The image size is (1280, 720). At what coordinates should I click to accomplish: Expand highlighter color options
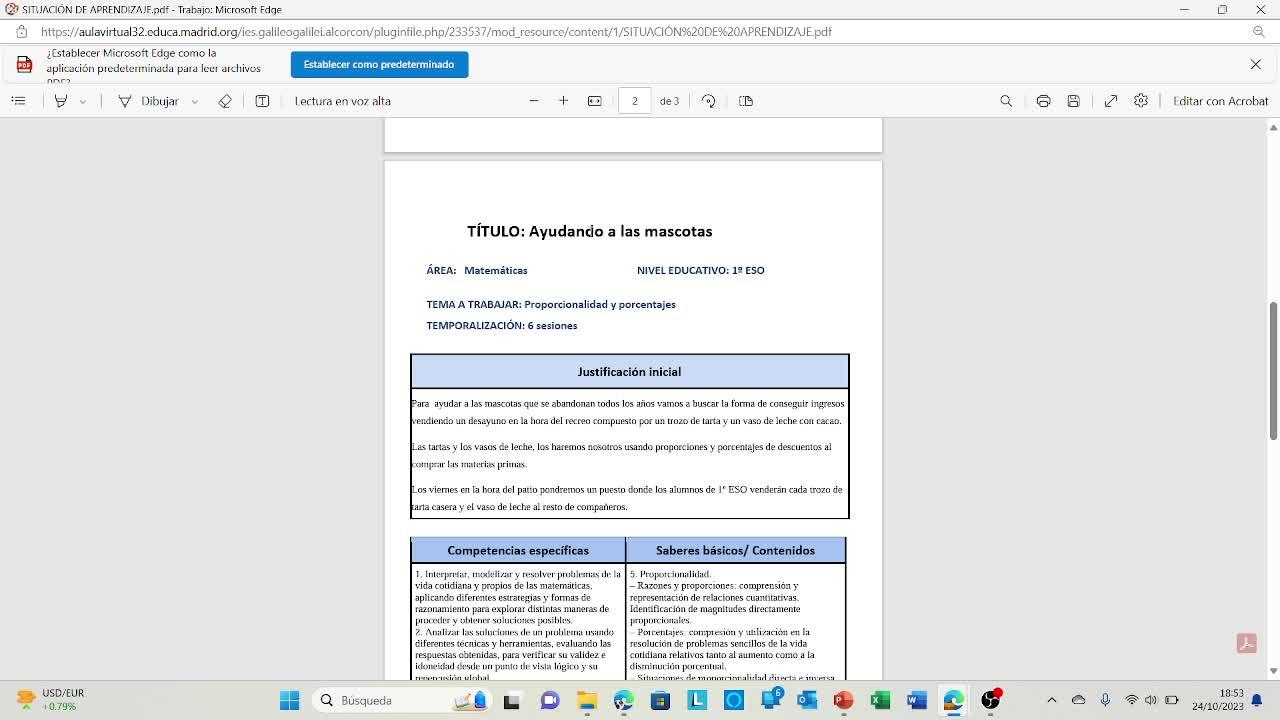click(83, 101)
